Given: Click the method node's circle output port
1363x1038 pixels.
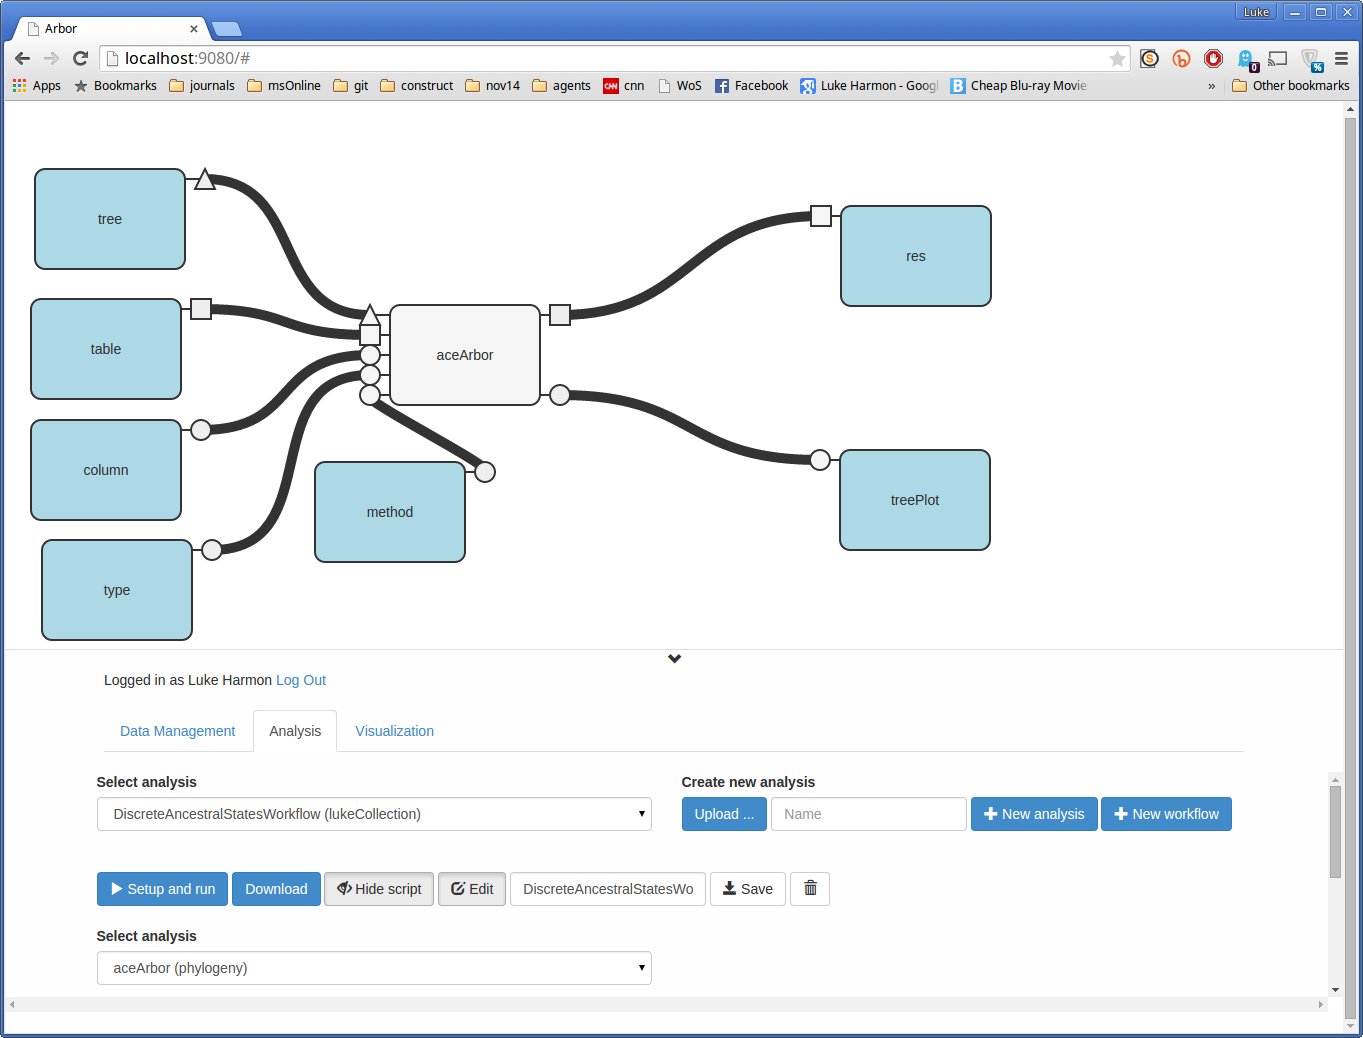Looking at the screenshot, I should click(x=485, y=472).
